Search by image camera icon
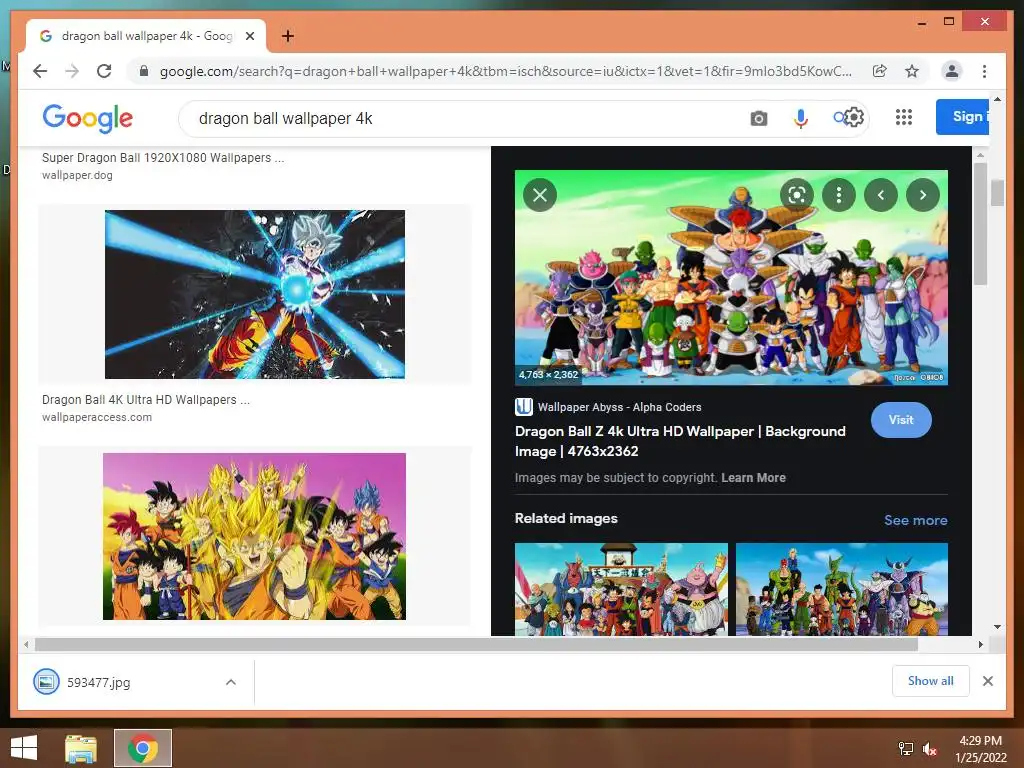The image size is (1024, 768). point(758,118)
